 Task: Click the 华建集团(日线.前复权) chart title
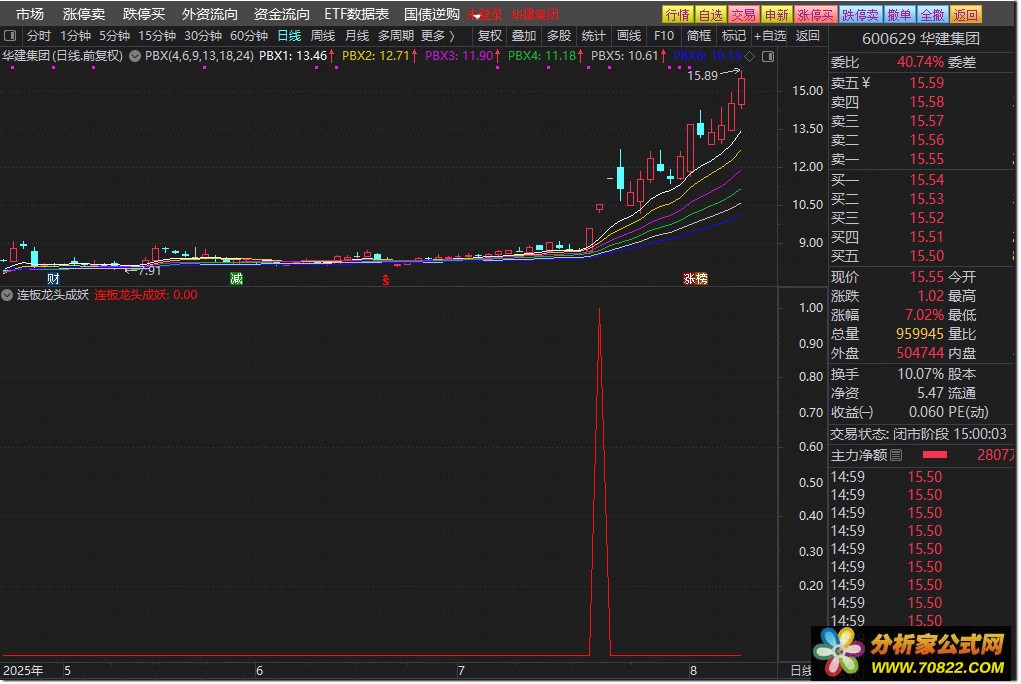[x=62, y=56]
